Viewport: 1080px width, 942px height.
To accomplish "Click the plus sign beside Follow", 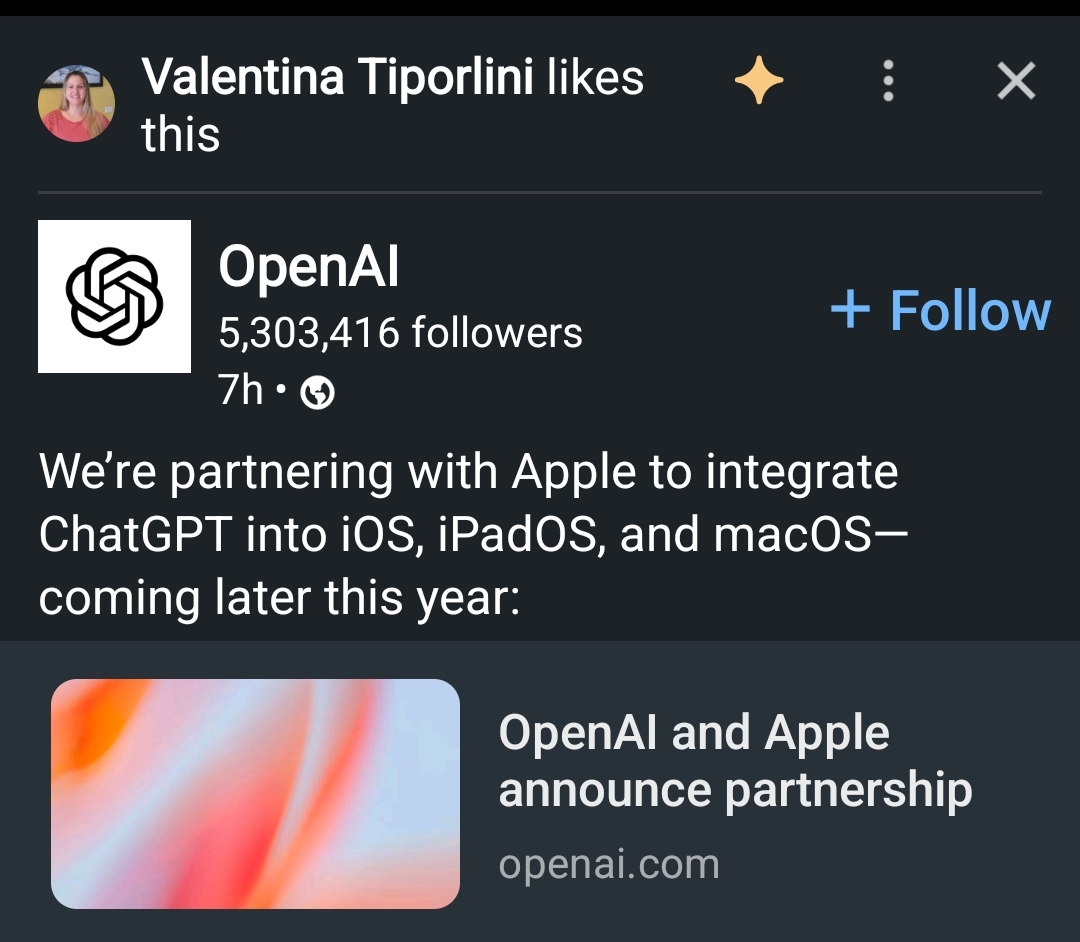I will 850,310.
